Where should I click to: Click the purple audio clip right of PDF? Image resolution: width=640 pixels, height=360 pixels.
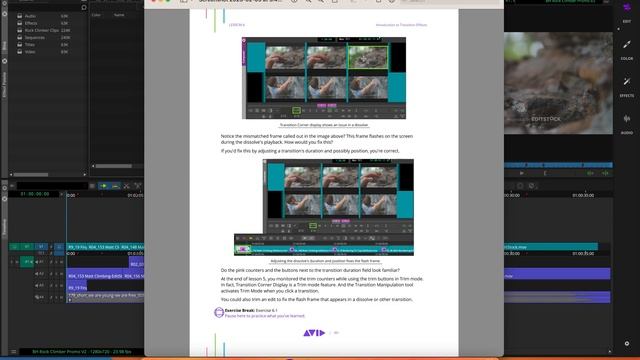(x=558, y=274)
